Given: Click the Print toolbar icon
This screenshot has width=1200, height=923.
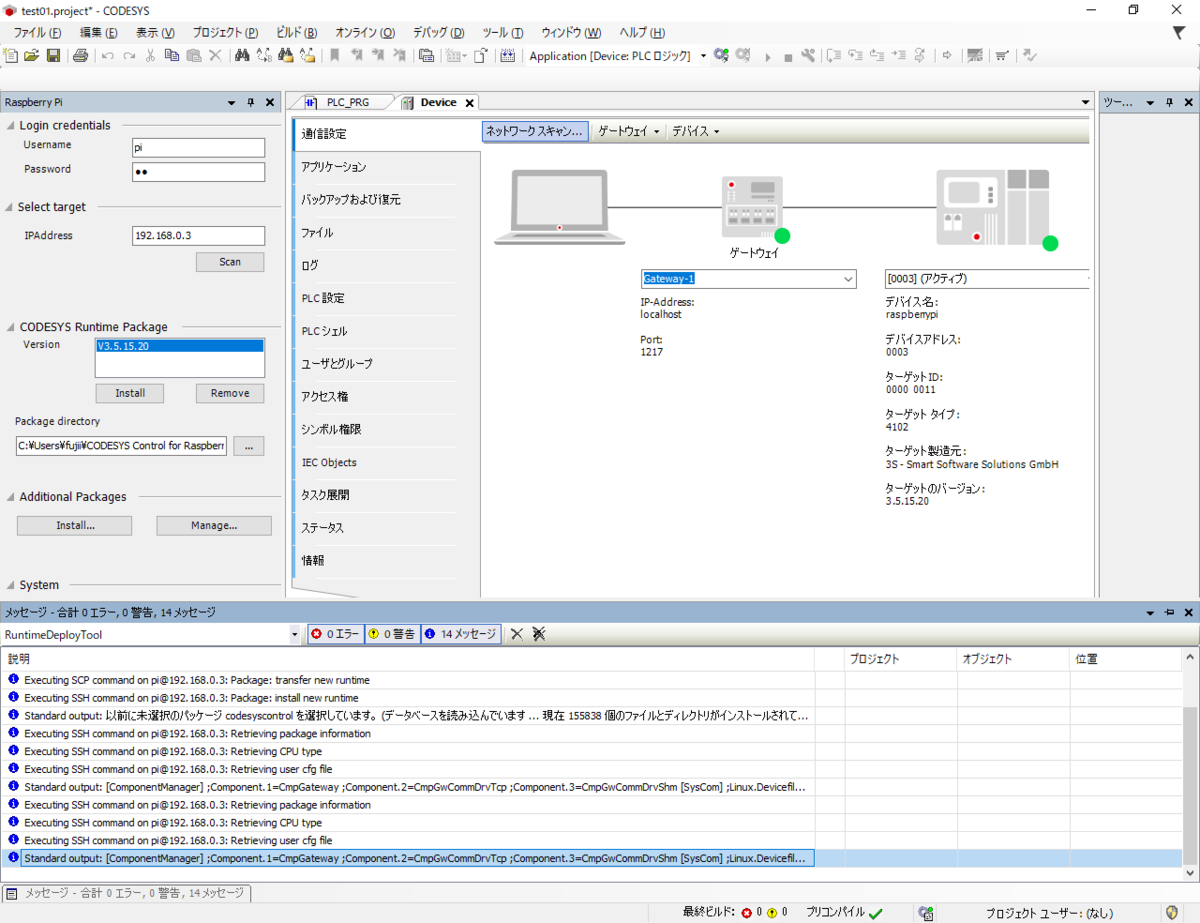Looking at the screenshot, I should click(x=80, y=56).
